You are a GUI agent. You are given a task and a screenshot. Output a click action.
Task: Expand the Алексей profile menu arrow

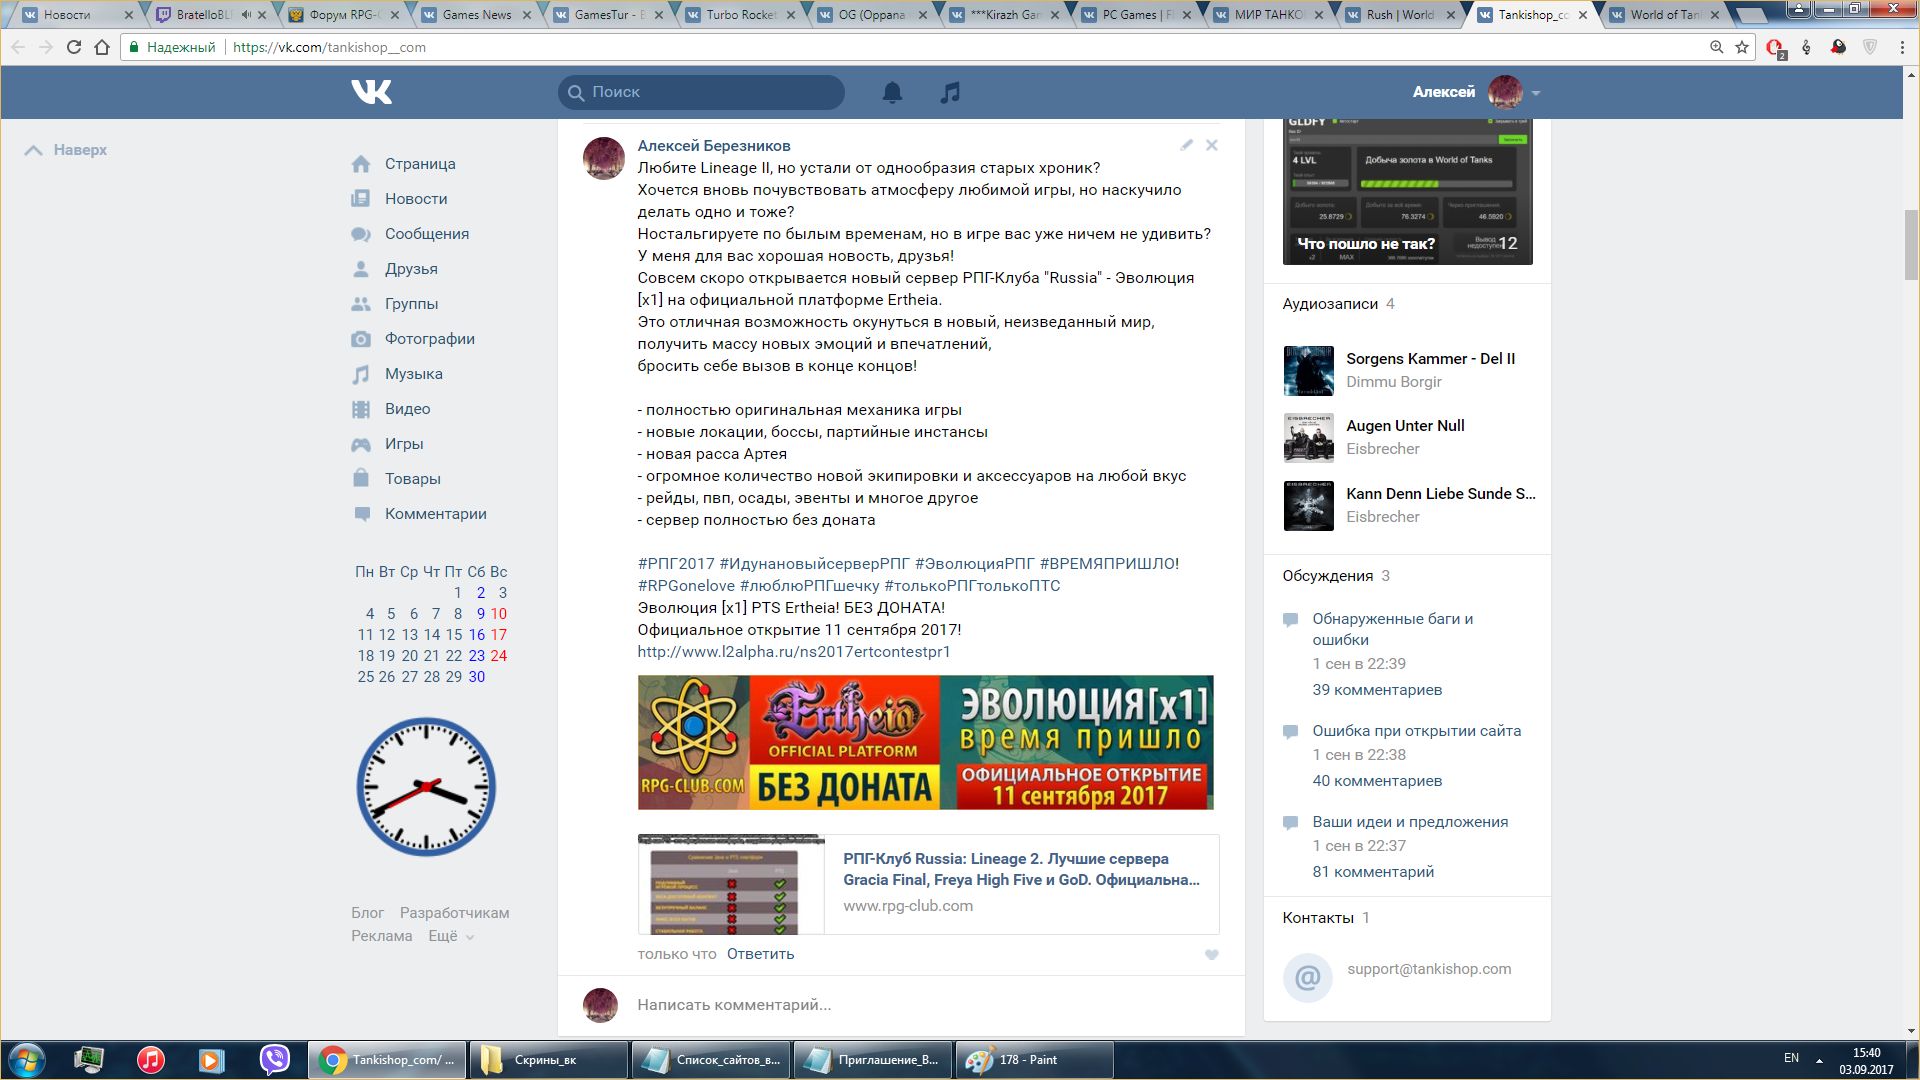[1536, 93]
